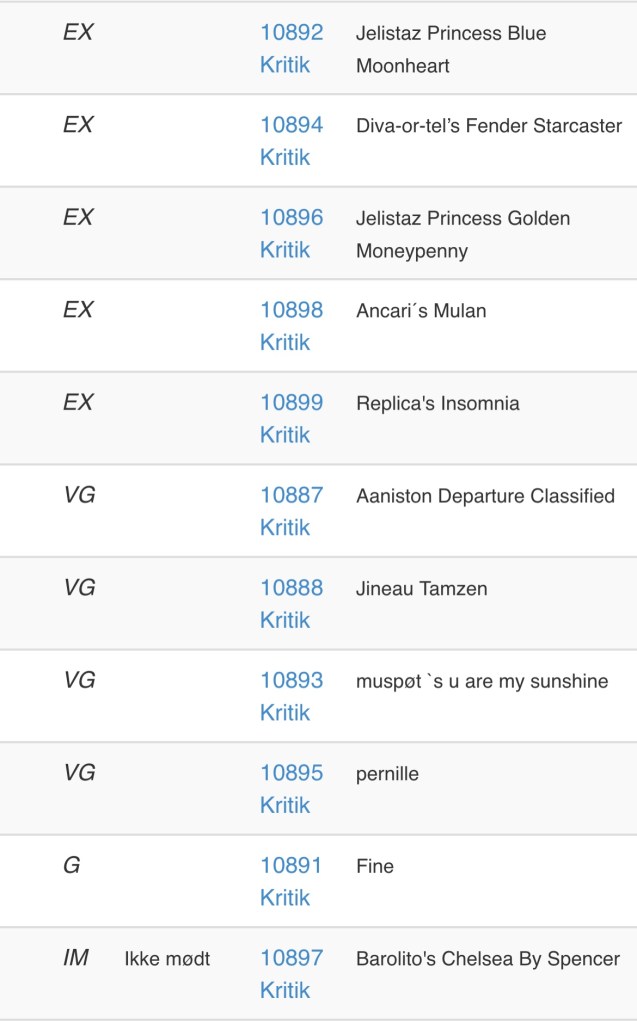Open Kritik for Replica's Insomnia
Viewport: 637px width, 1023px height.
click(285, 435)
